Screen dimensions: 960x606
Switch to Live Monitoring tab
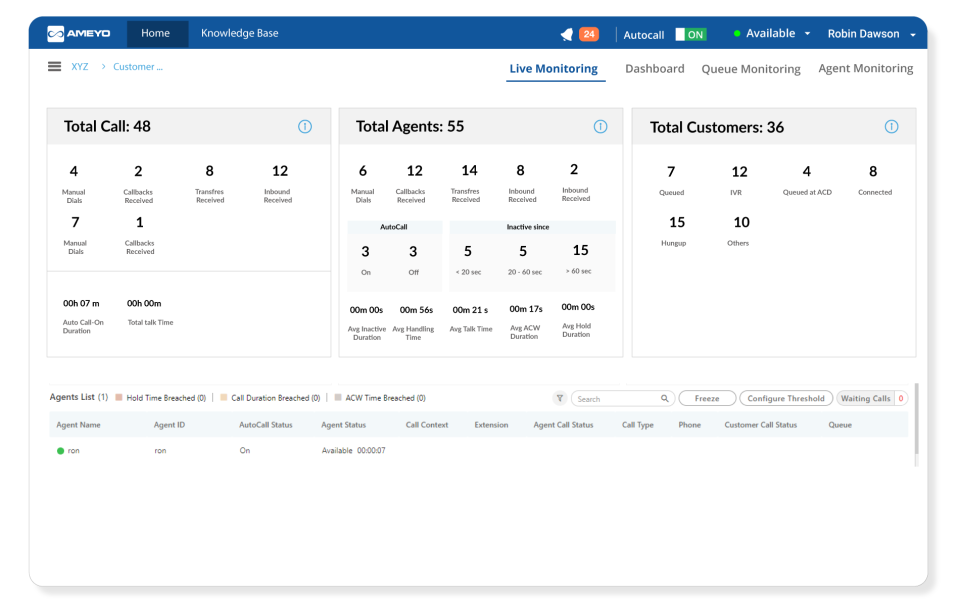pos(554,69)
